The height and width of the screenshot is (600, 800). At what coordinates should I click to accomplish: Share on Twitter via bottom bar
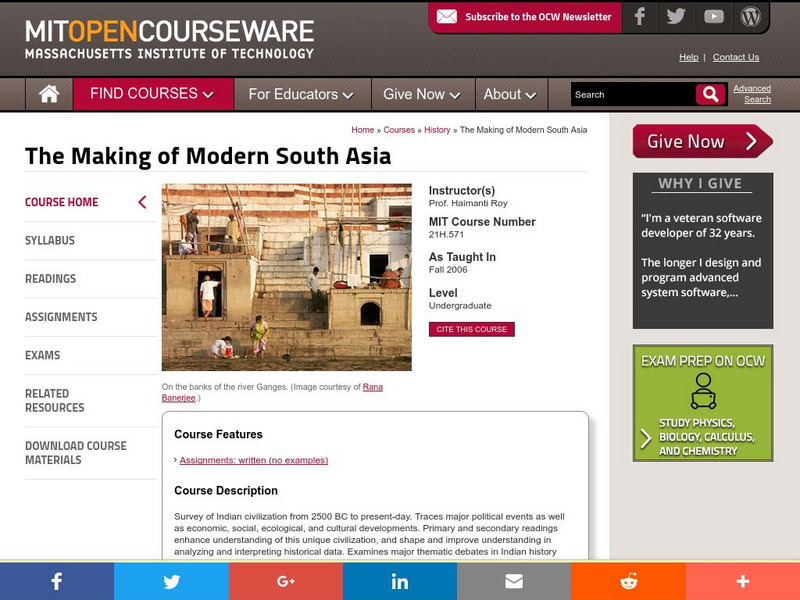(171, 581)
